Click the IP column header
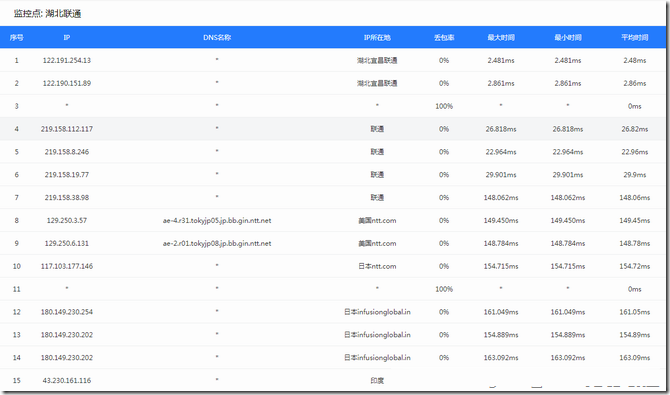 67,38
